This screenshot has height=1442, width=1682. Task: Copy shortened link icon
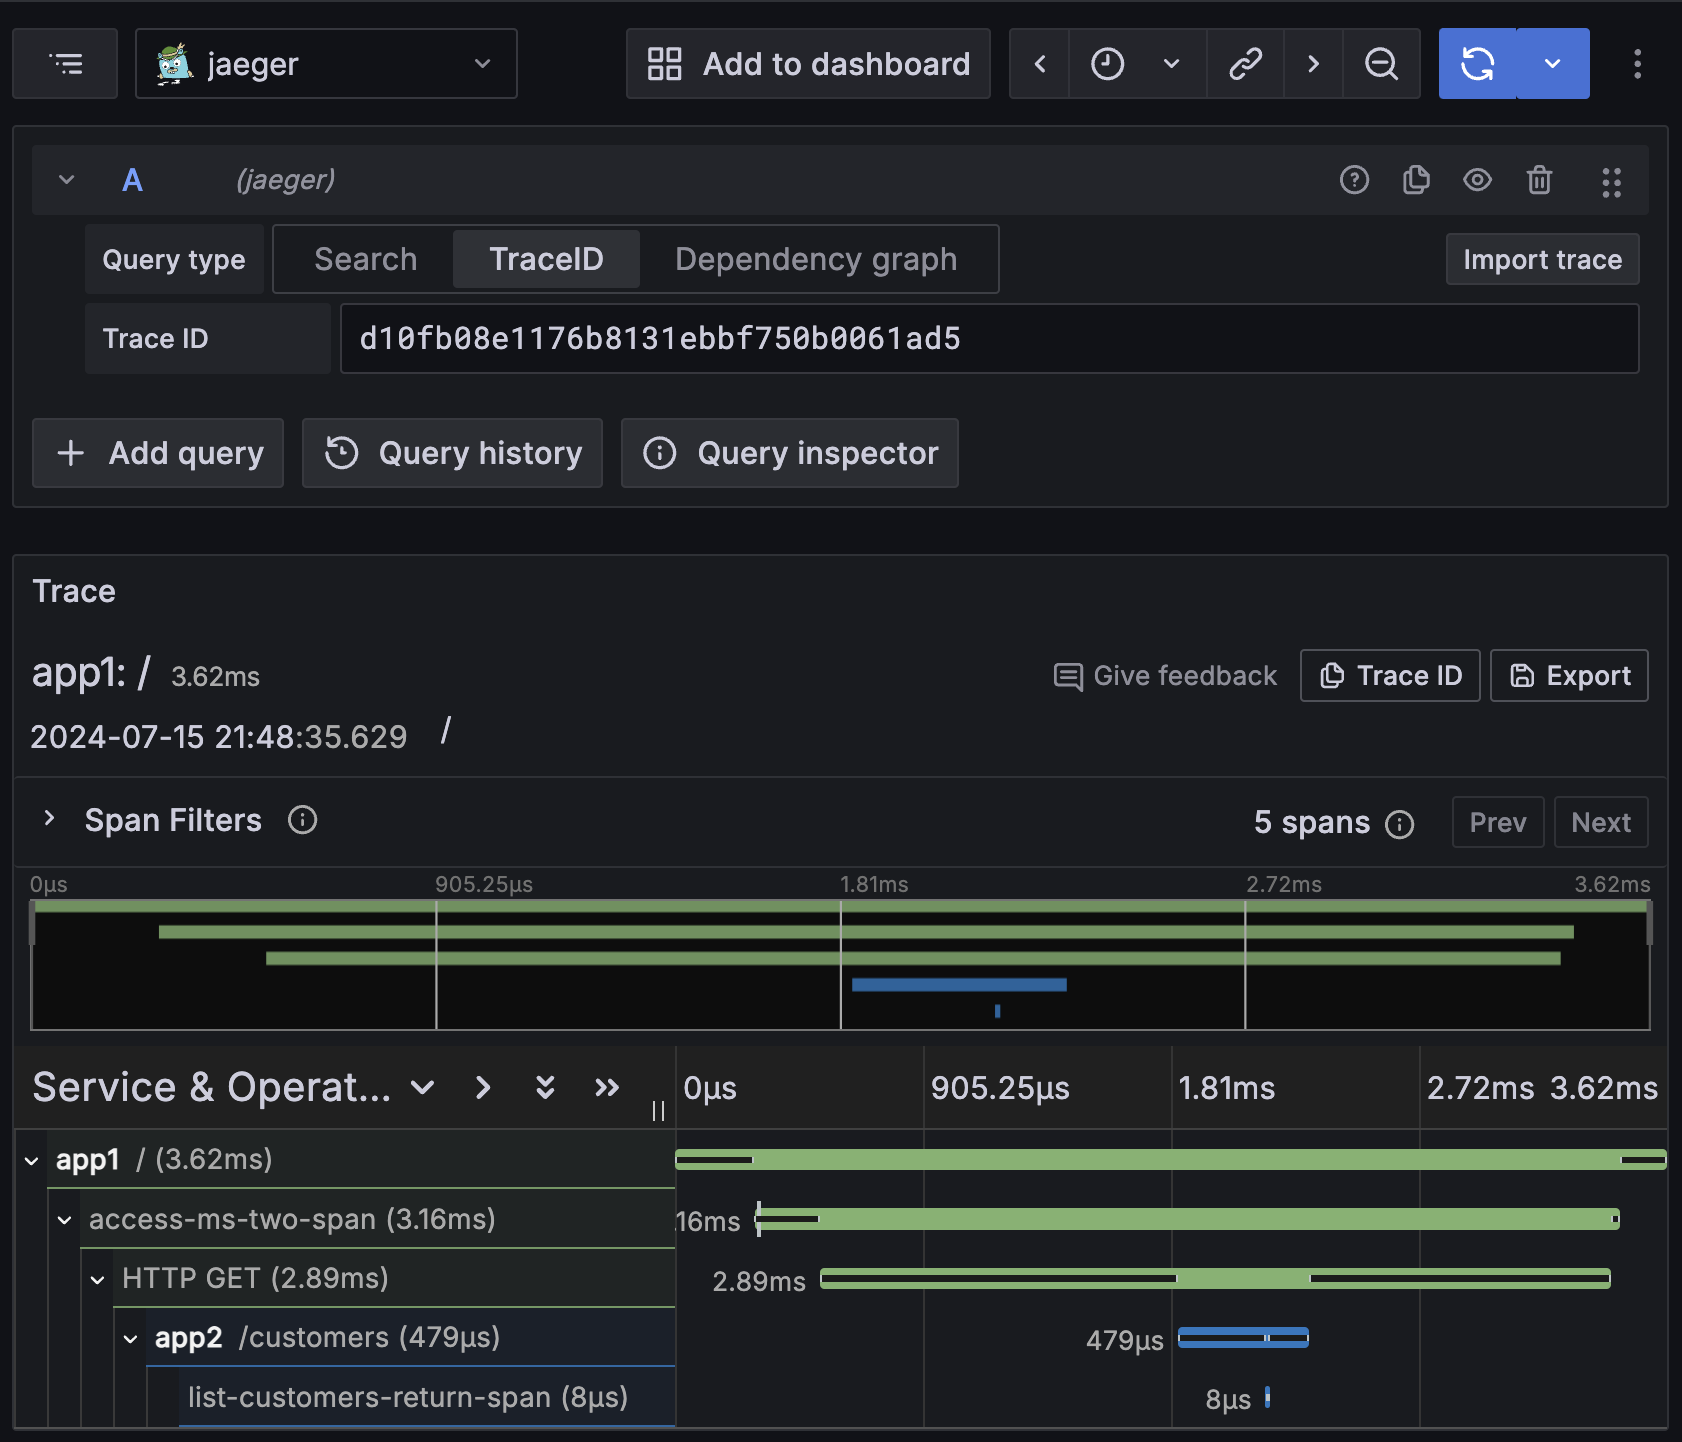(1245, 64)
